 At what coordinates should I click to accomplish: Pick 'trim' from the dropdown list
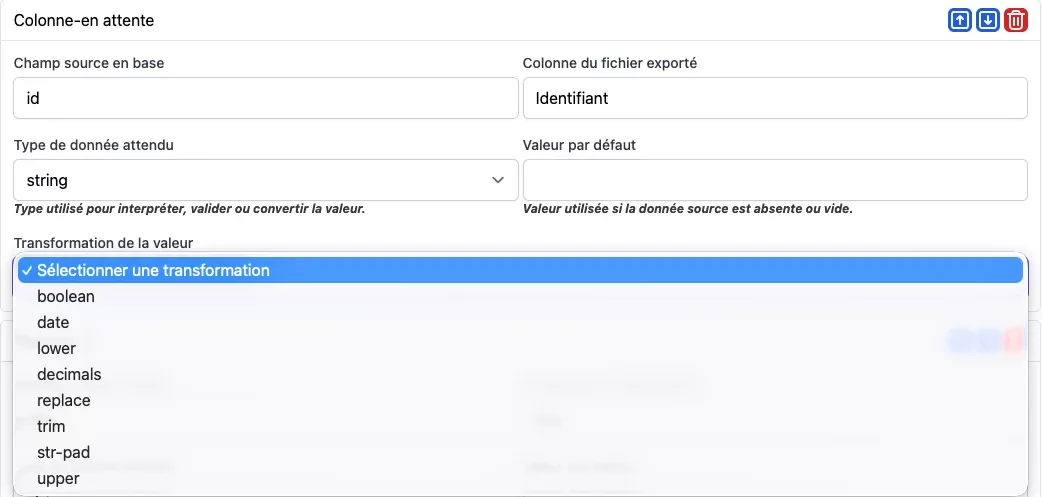pos(51,427)
